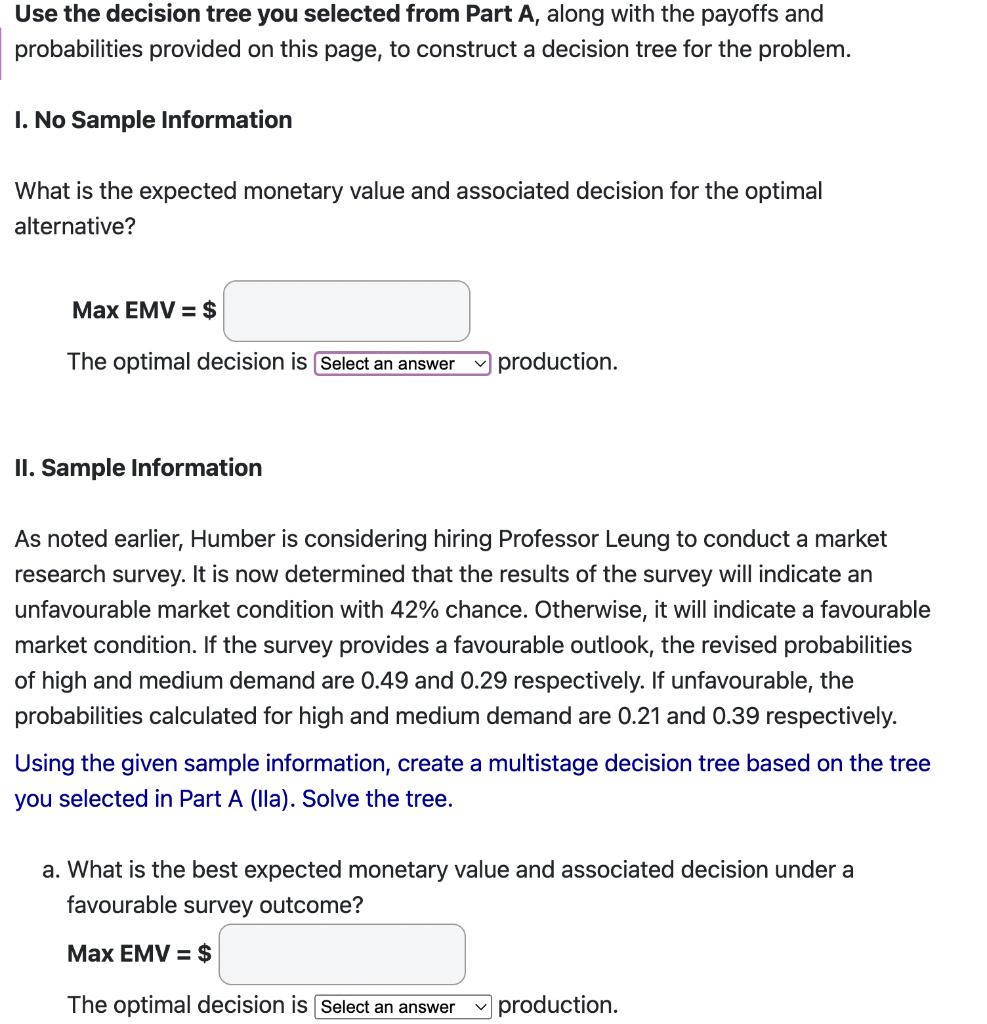Click the chevron on the first answer selector
The width and height of the screenshot is (987, 1024).
tap(479, 363)
